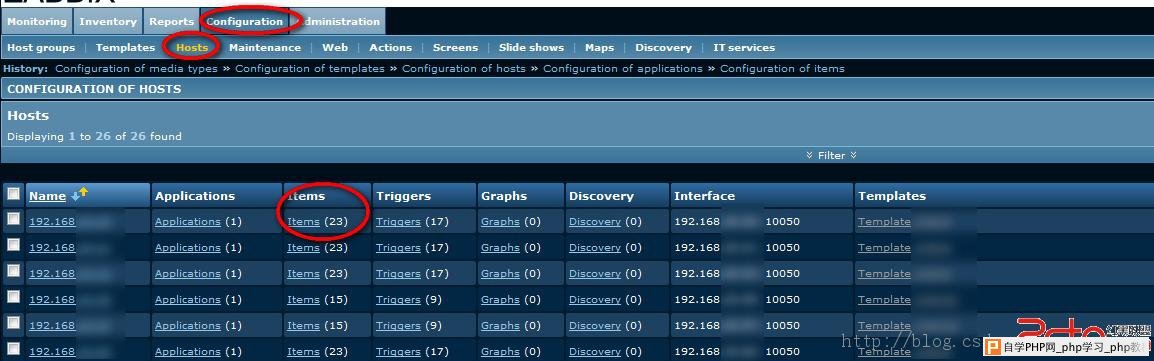Open Items (23) link in the first host row
This screenshot has width=1154, height=361.
pyautogui.click(x=303, y=221)
